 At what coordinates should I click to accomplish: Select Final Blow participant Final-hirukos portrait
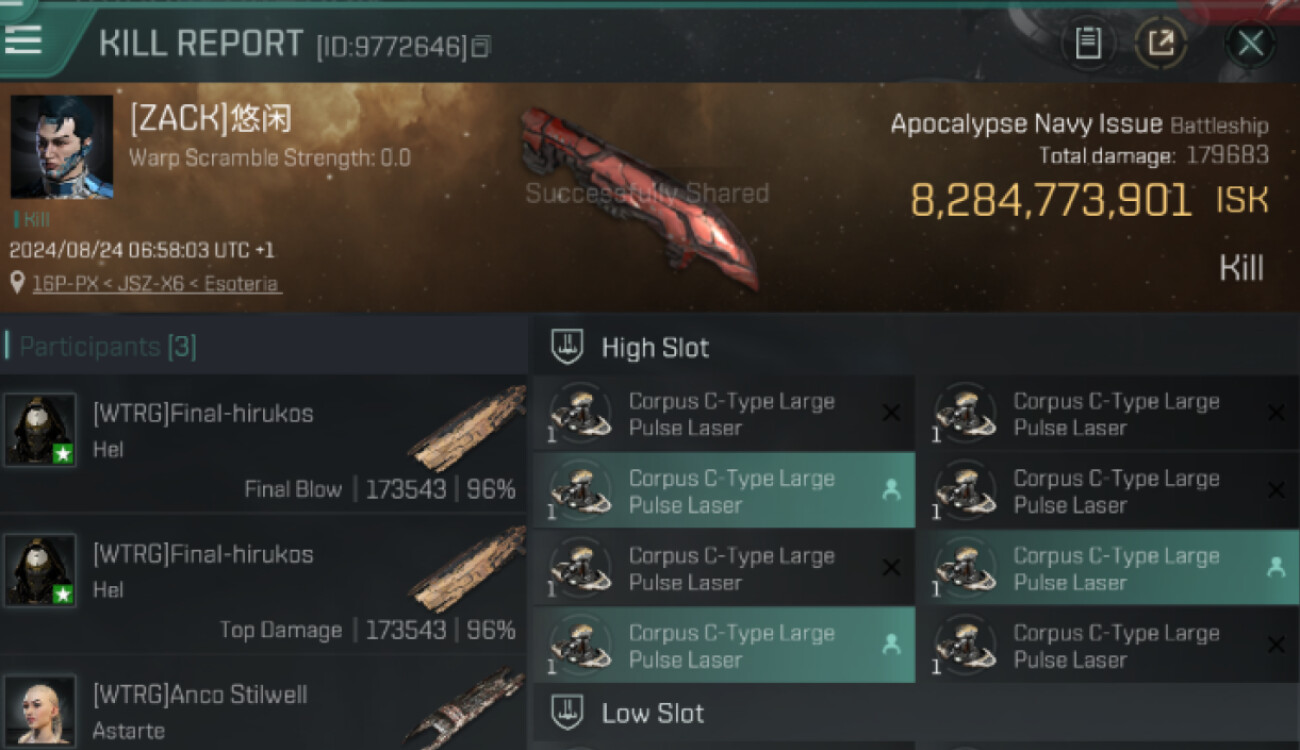point(40,430)
